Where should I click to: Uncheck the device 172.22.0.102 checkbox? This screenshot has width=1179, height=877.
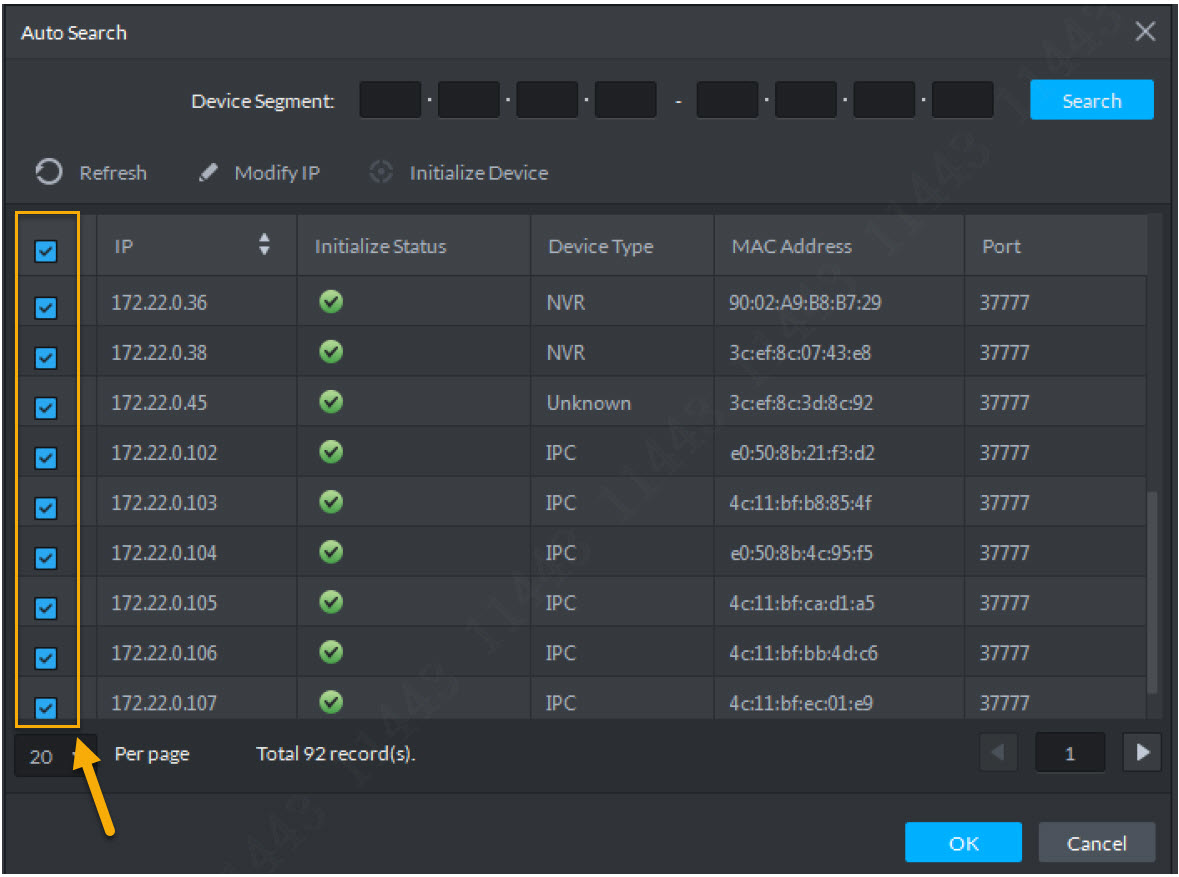click(46, 458)
